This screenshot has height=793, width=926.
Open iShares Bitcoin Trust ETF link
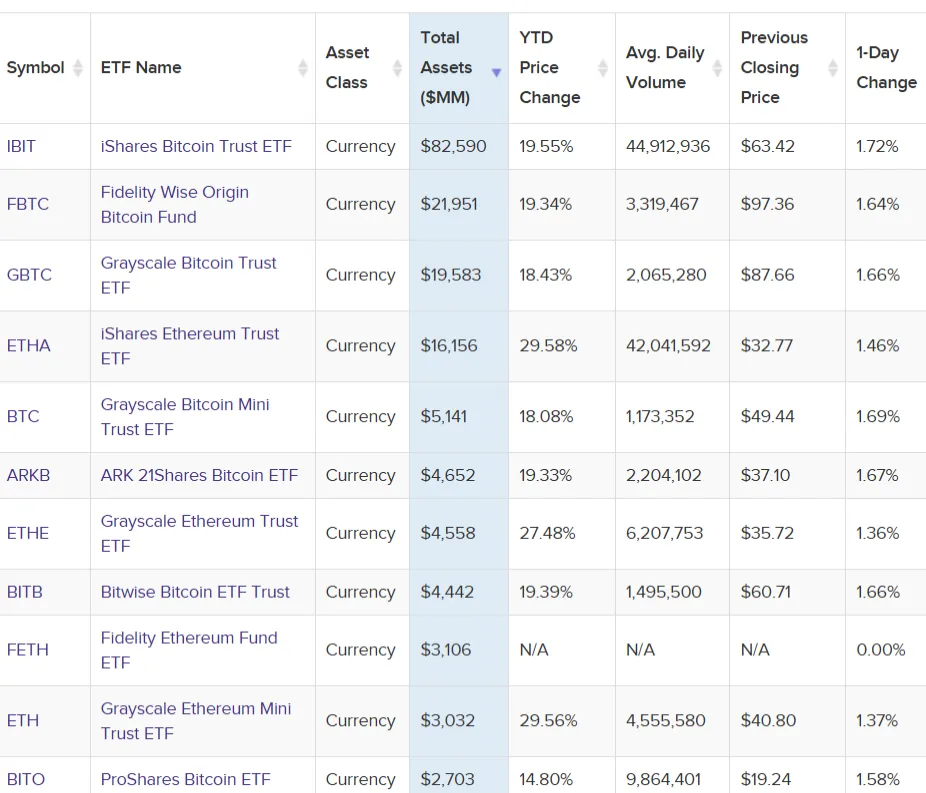click(x=196, y=146)
